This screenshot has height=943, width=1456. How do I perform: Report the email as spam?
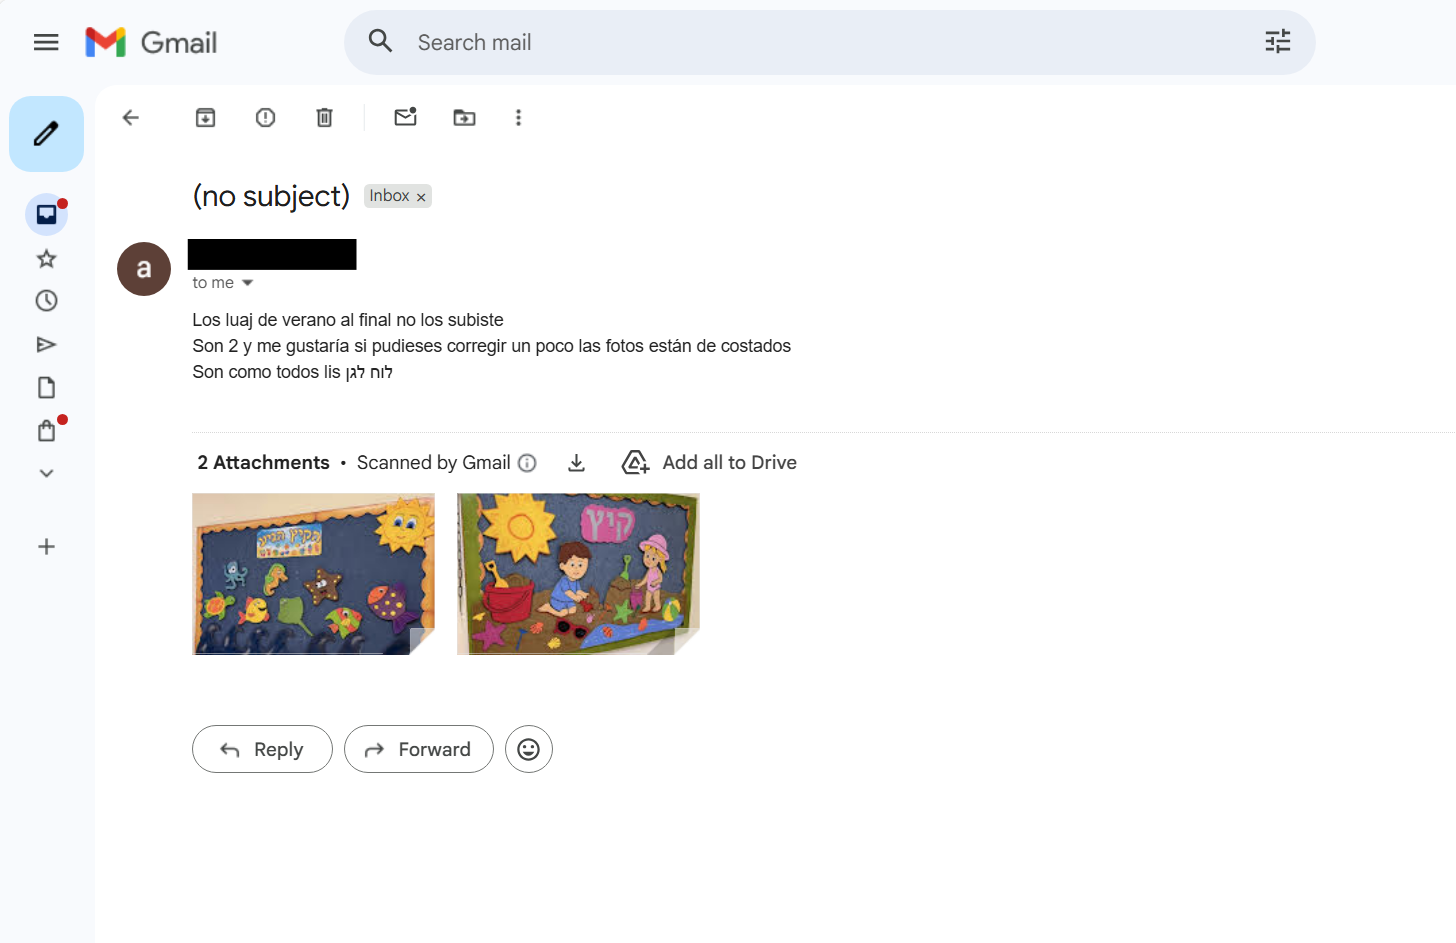[x=264, y=117]
